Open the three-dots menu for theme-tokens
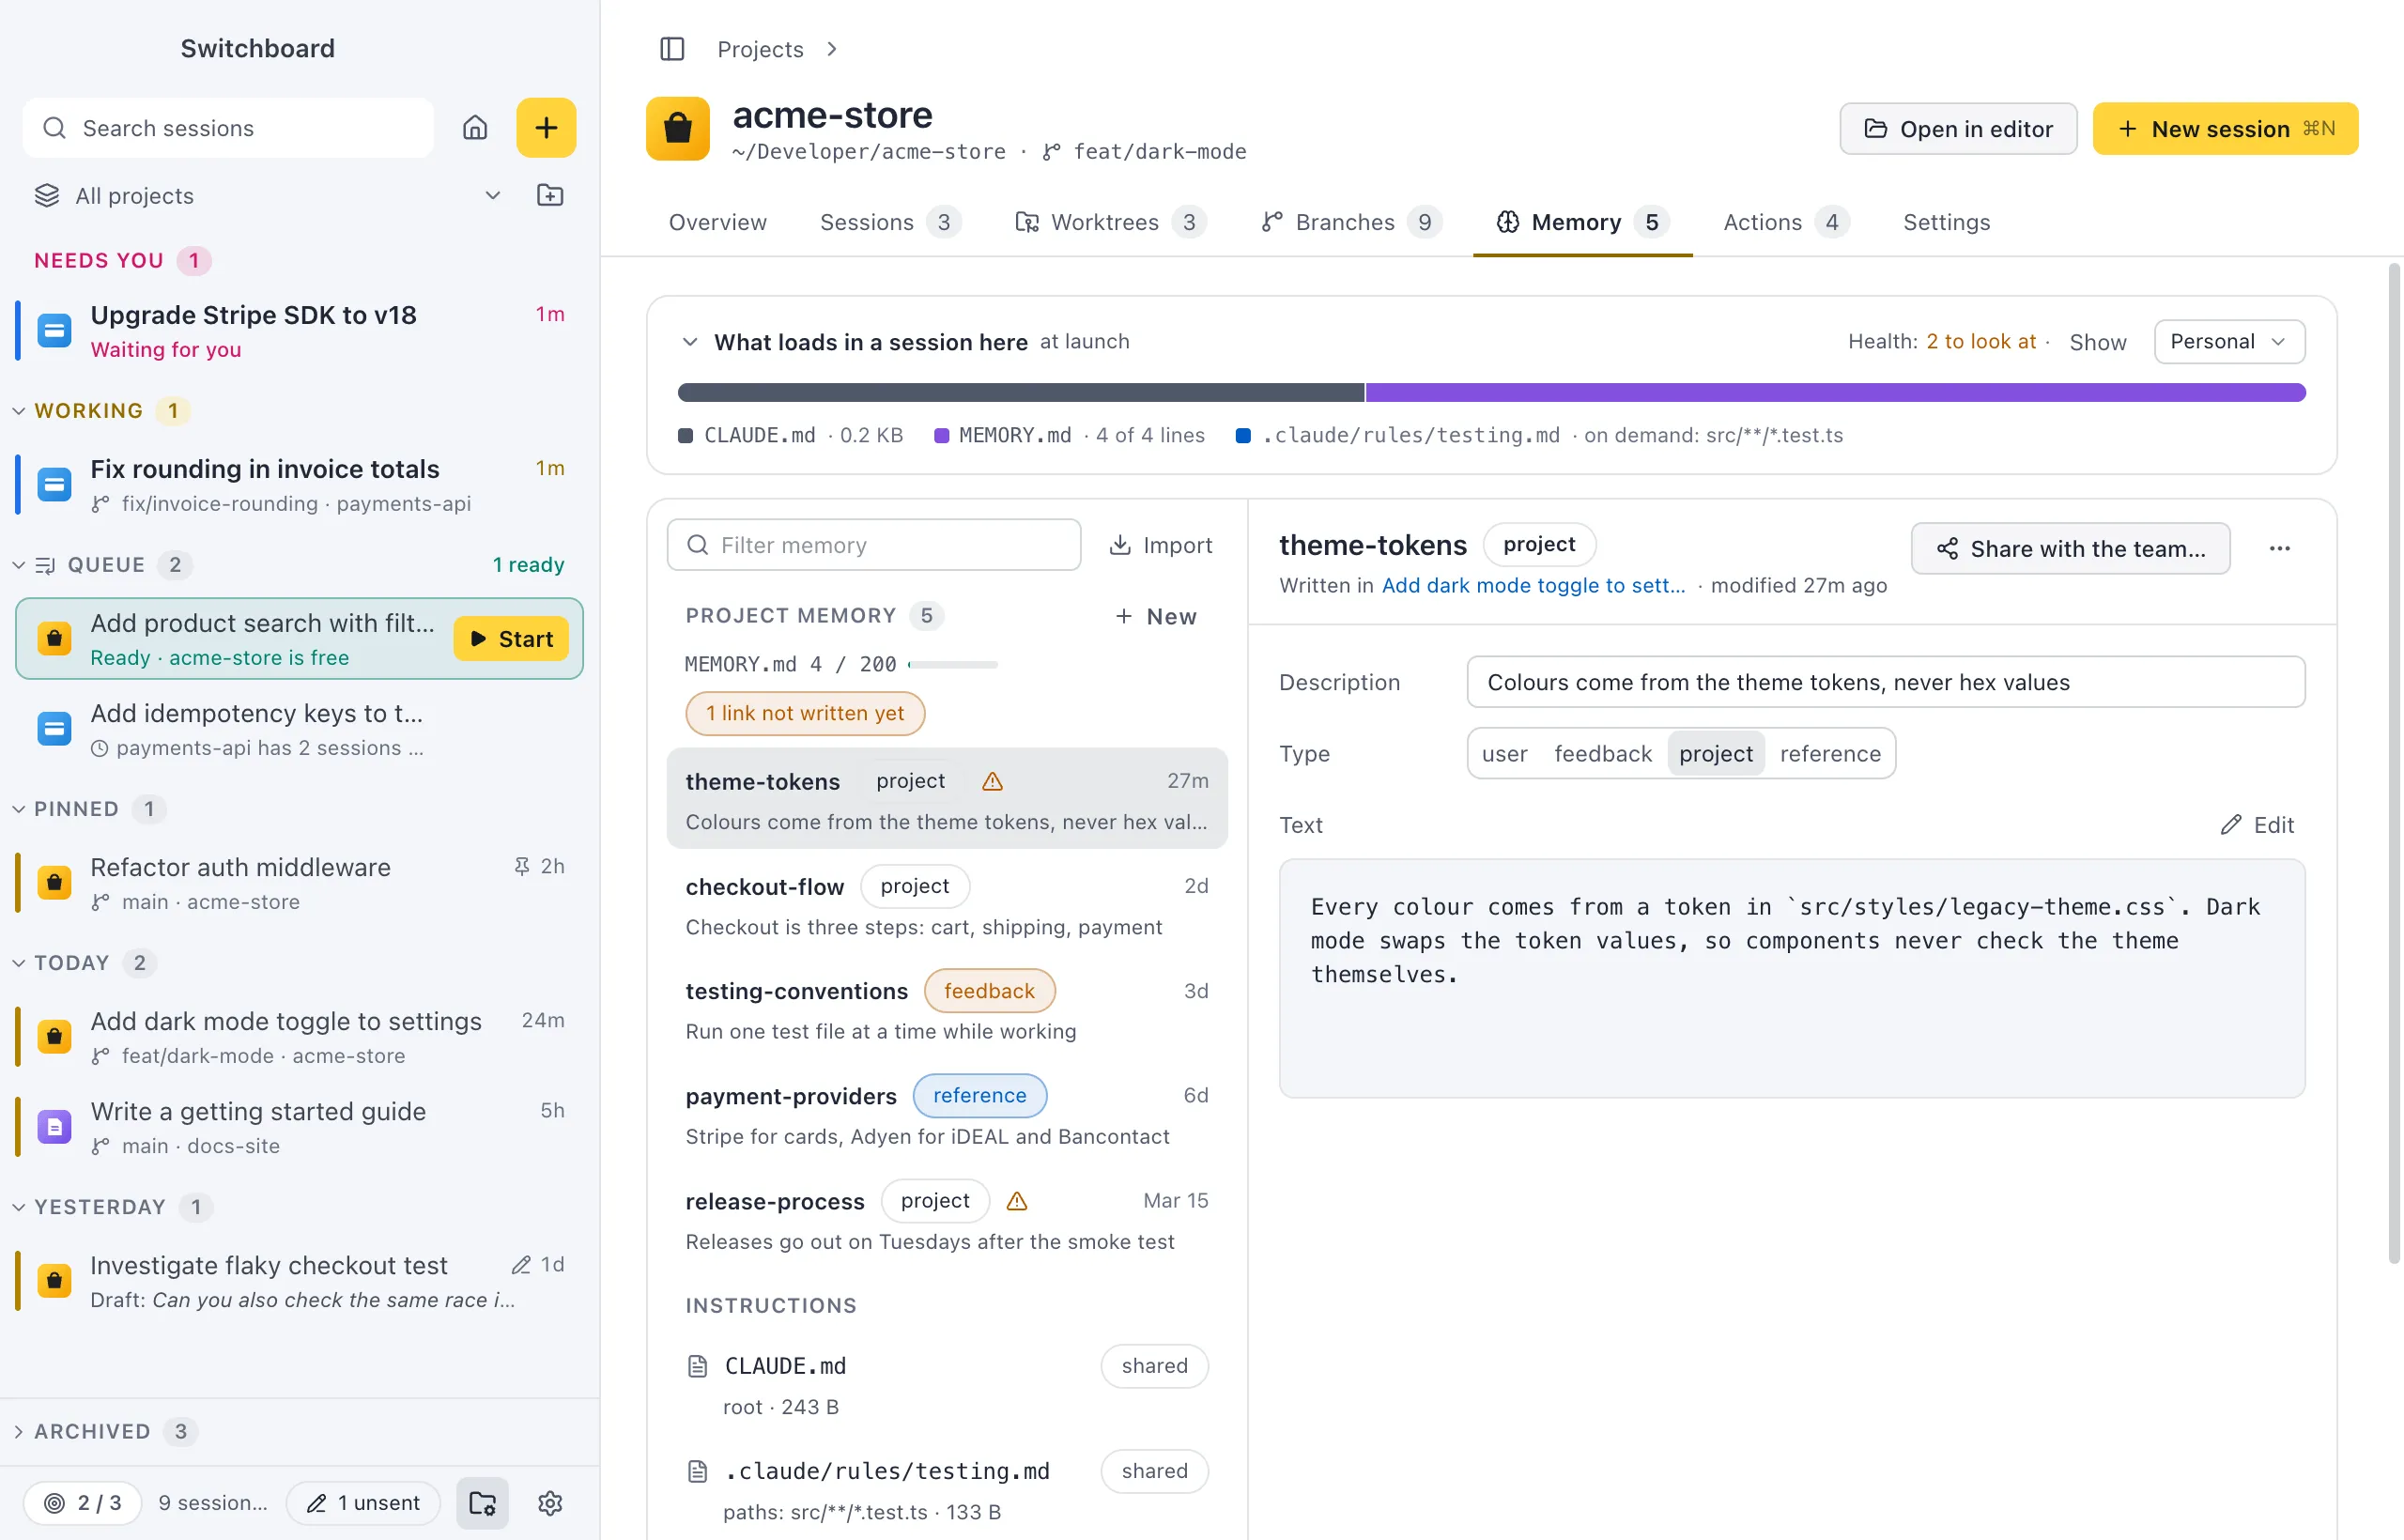This screenshot has height=1540, width=2404. (x=2279, y=548)
